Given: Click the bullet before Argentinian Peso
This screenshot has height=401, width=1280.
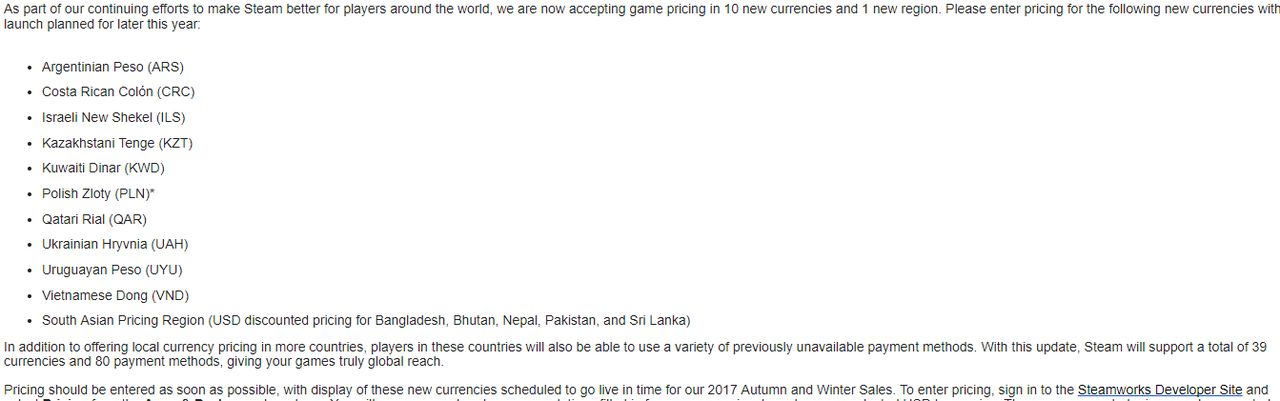Looking at the screenshot, I should coord(30,68).
